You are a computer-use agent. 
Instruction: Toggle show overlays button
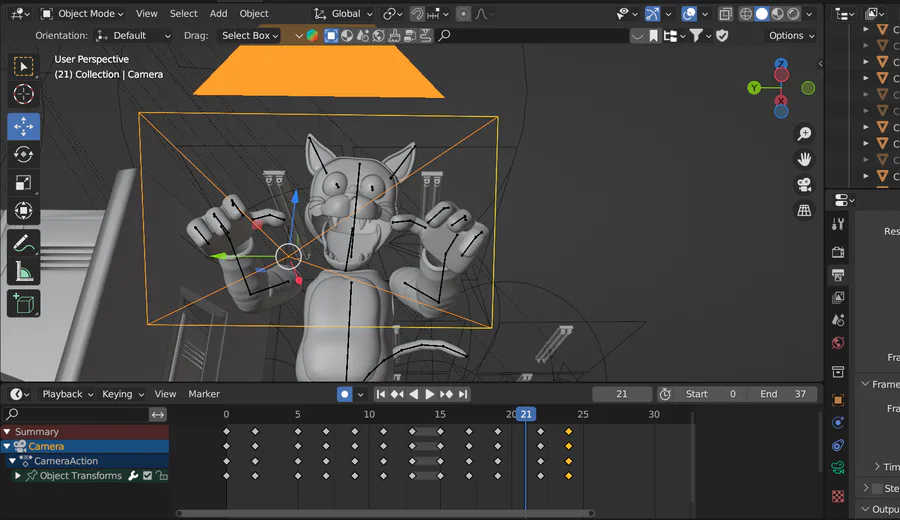click(x=689, y=14)
